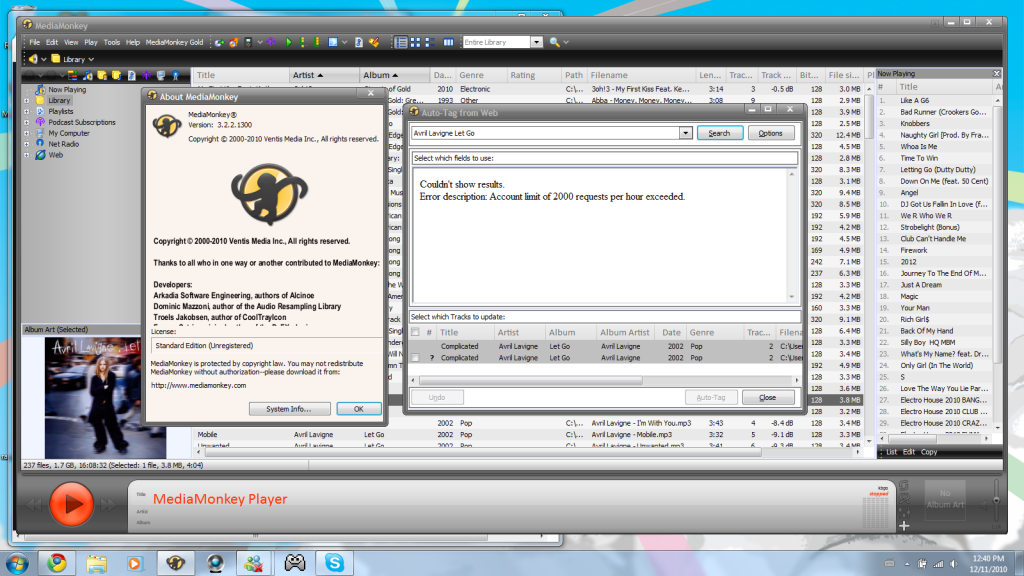Viewport: 1024px width, 576px height.
Task: Click the game controller taskbar icon
Action: coord(295,563)
